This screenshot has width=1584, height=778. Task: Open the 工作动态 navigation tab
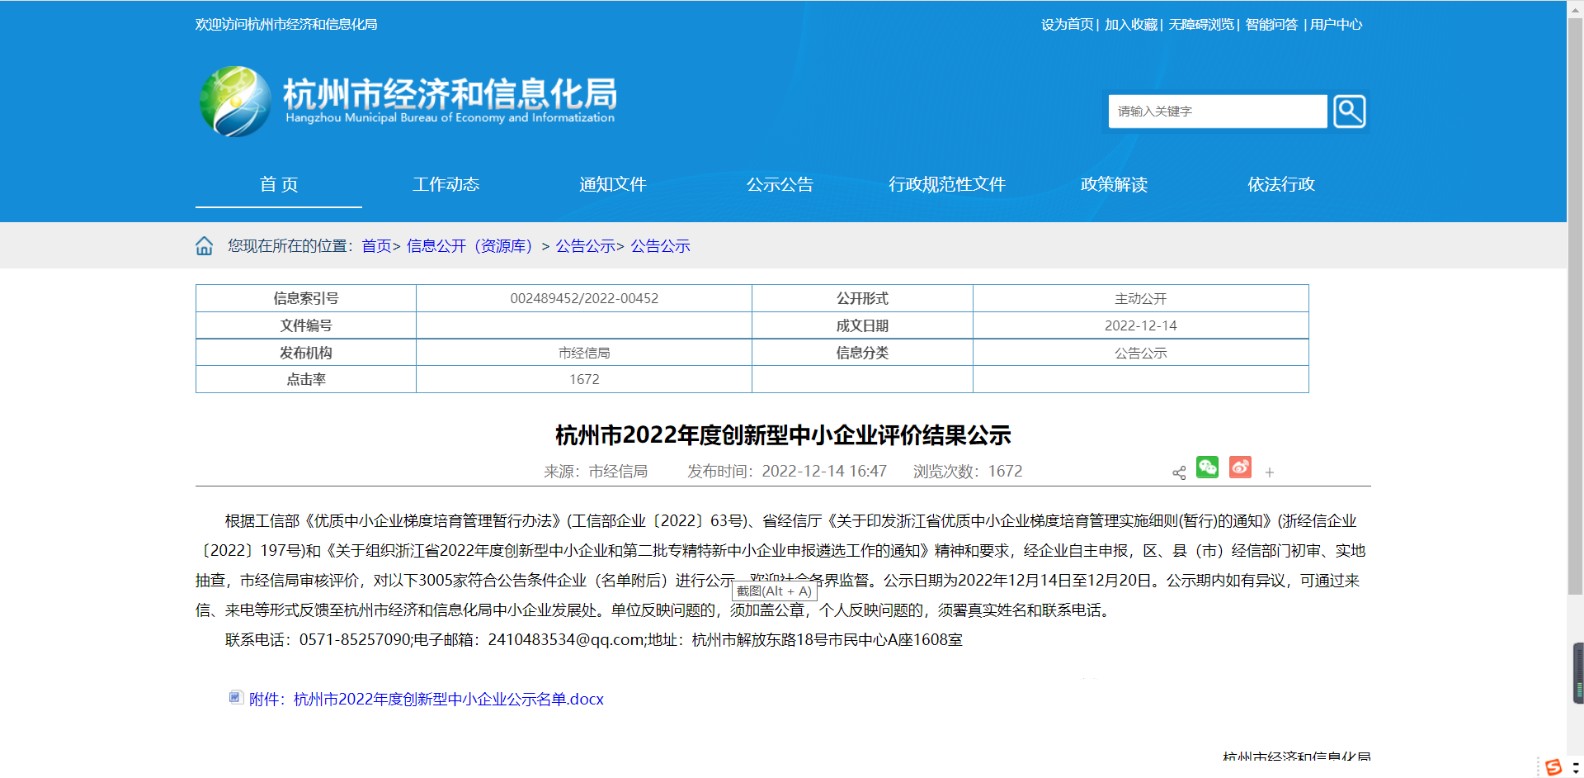(446, 184)
